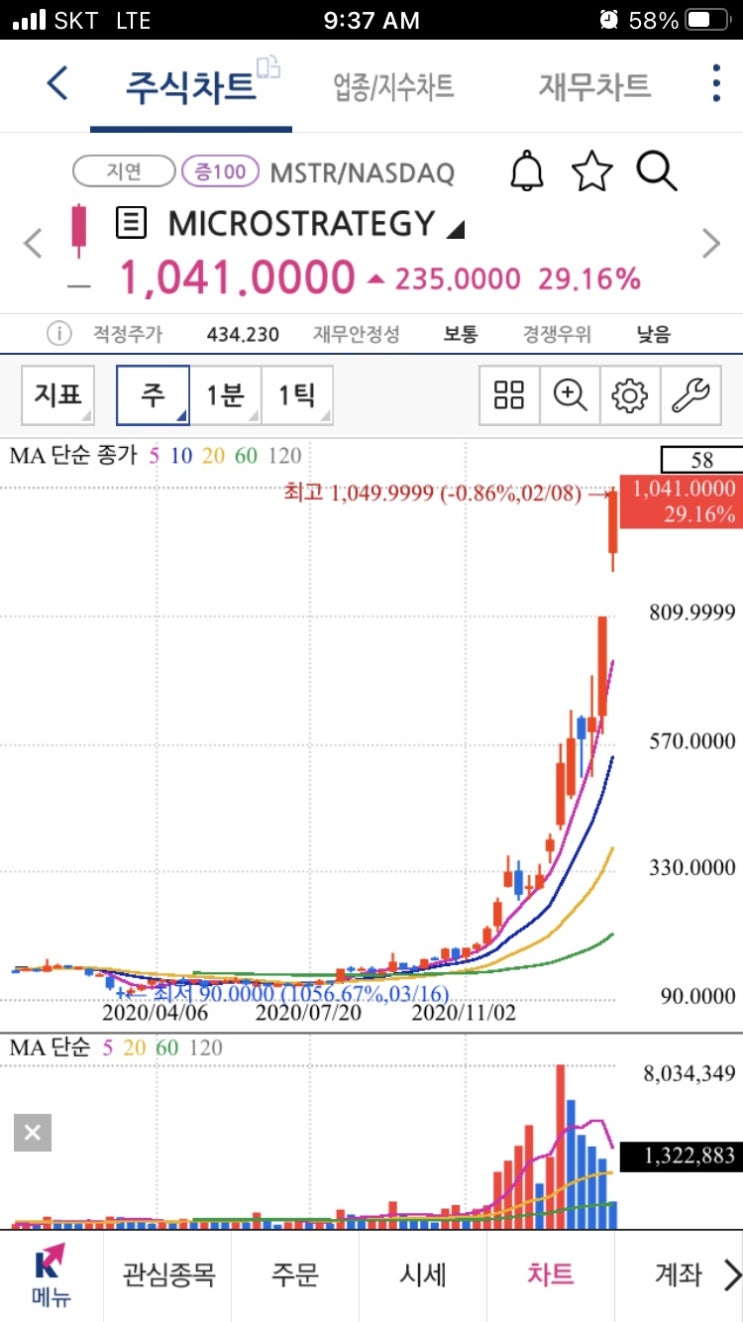Screen dimensions: 743x1322
Task: Open the 1분 minute interval dropdown
Action: pos(225,396)
